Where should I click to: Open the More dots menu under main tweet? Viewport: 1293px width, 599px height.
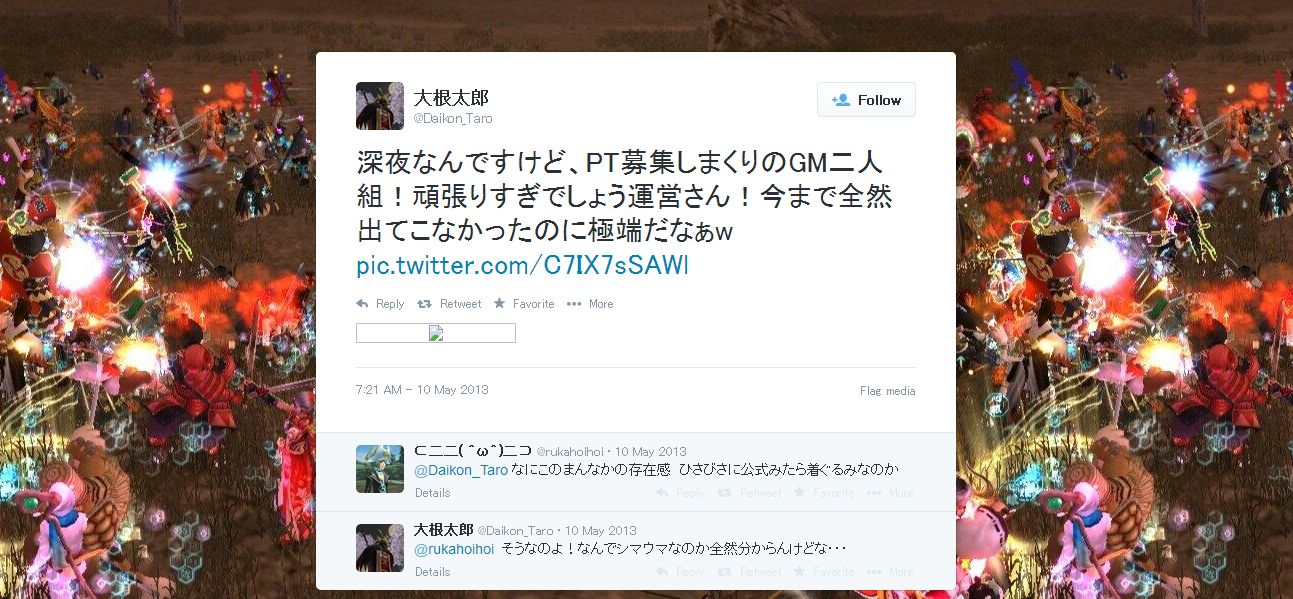click(x=574, y=304)
